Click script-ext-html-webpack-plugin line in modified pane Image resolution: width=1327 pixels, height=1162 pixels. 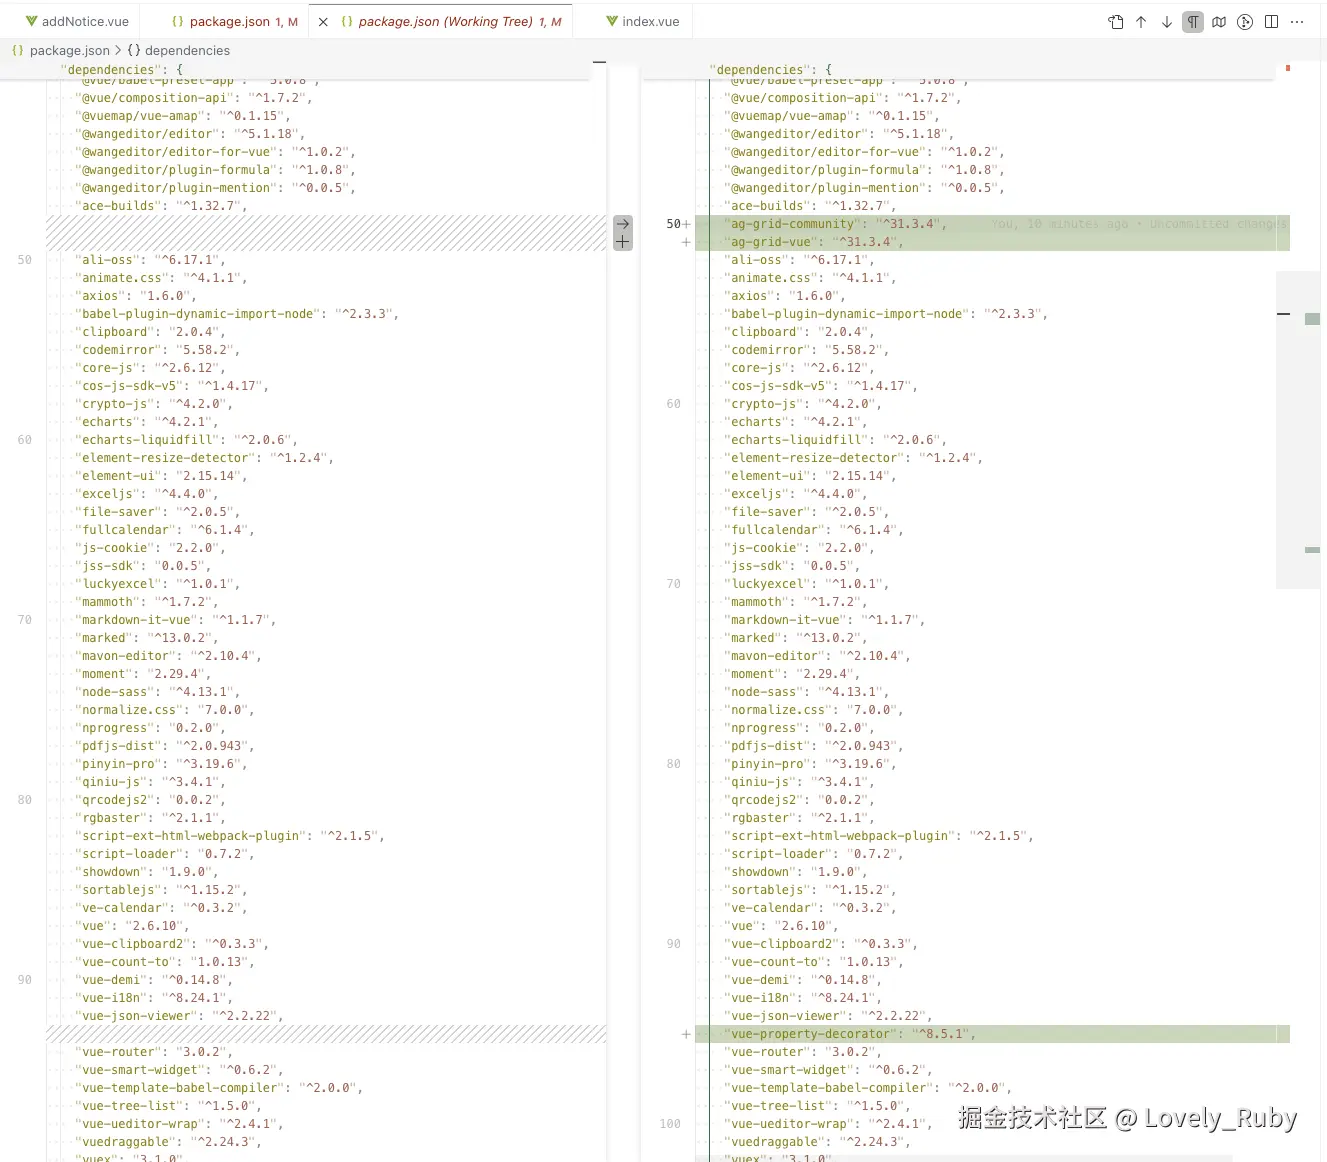coord(878,836)
